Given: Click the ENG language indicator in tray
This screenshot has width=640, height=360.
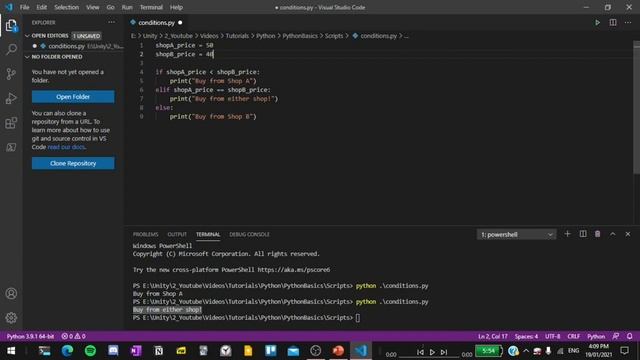Looking at the screenshot, I should pos(573,351).
